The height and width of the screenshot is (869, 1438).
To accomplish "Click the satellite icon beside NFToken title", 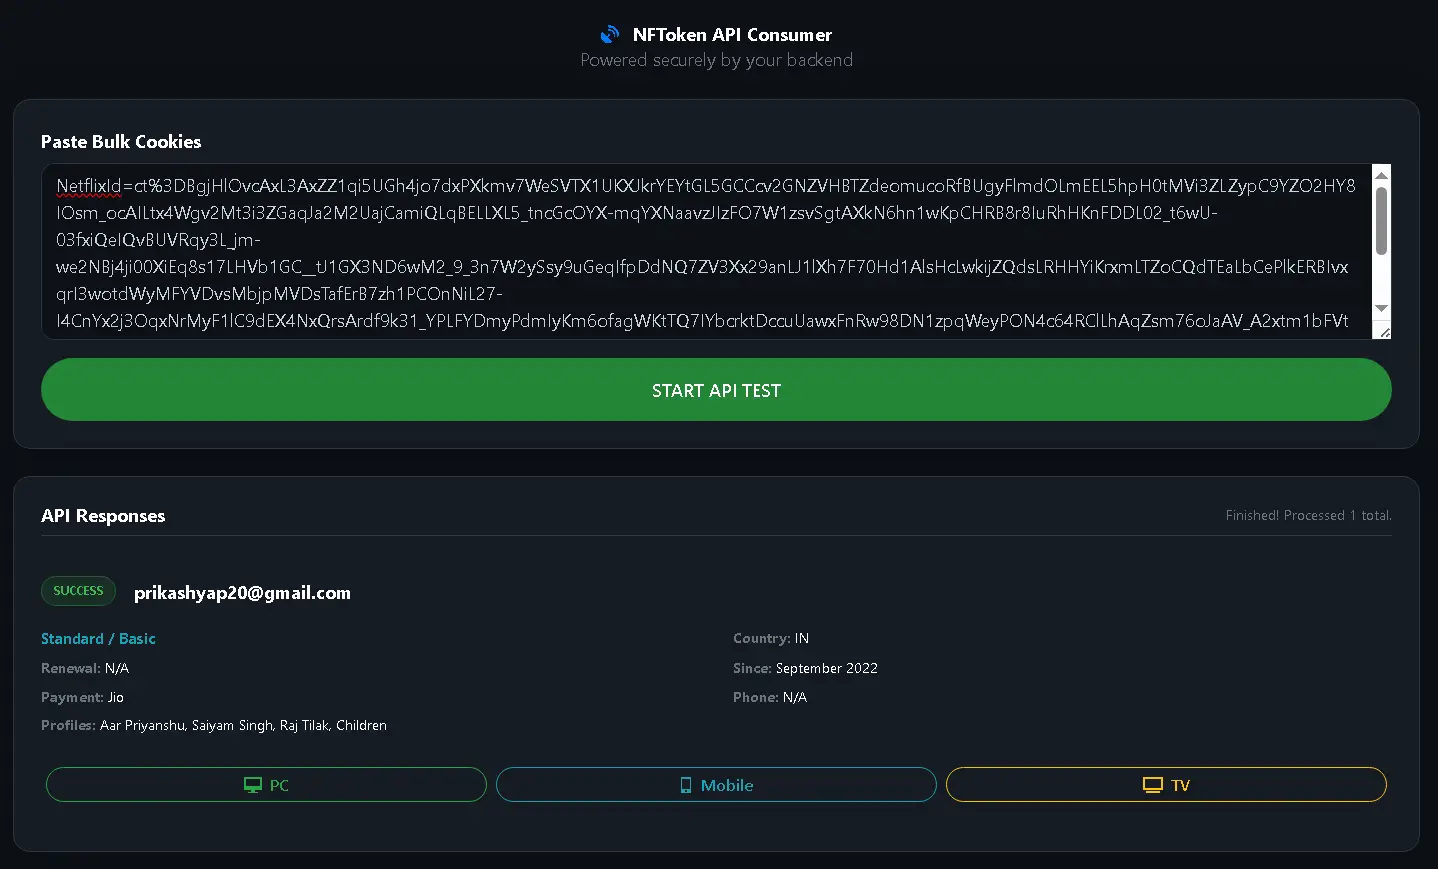I will [x=610, y=35].
